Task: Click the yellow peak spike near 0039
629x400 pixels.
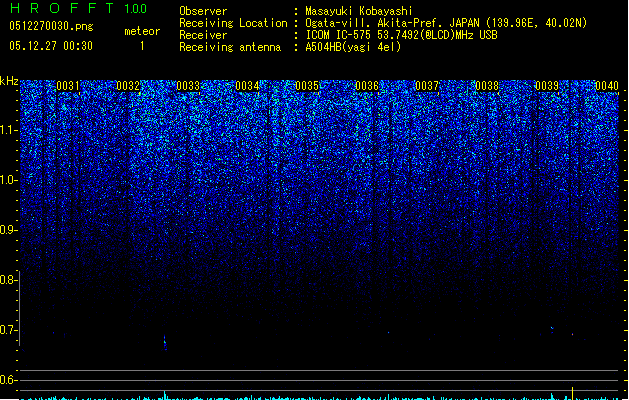Action: [x=572, y=393]
